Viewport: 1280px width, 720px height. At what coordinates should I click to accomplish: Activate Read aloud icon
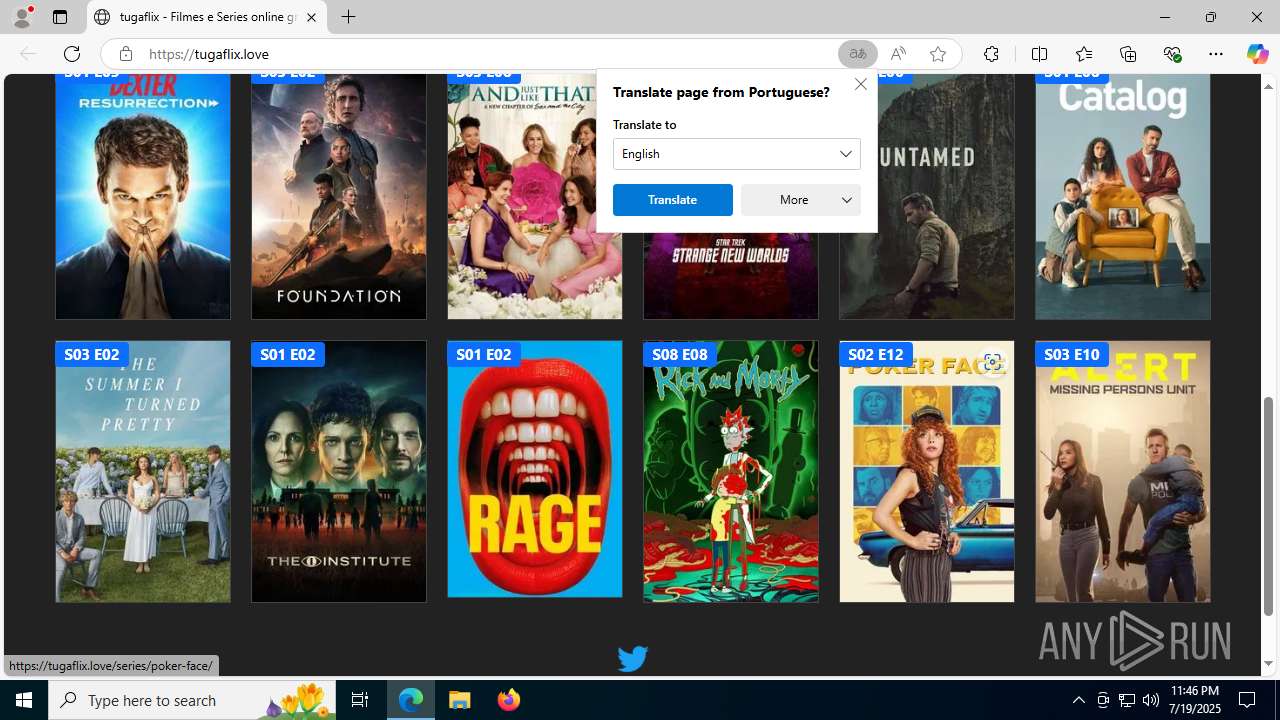898,54
